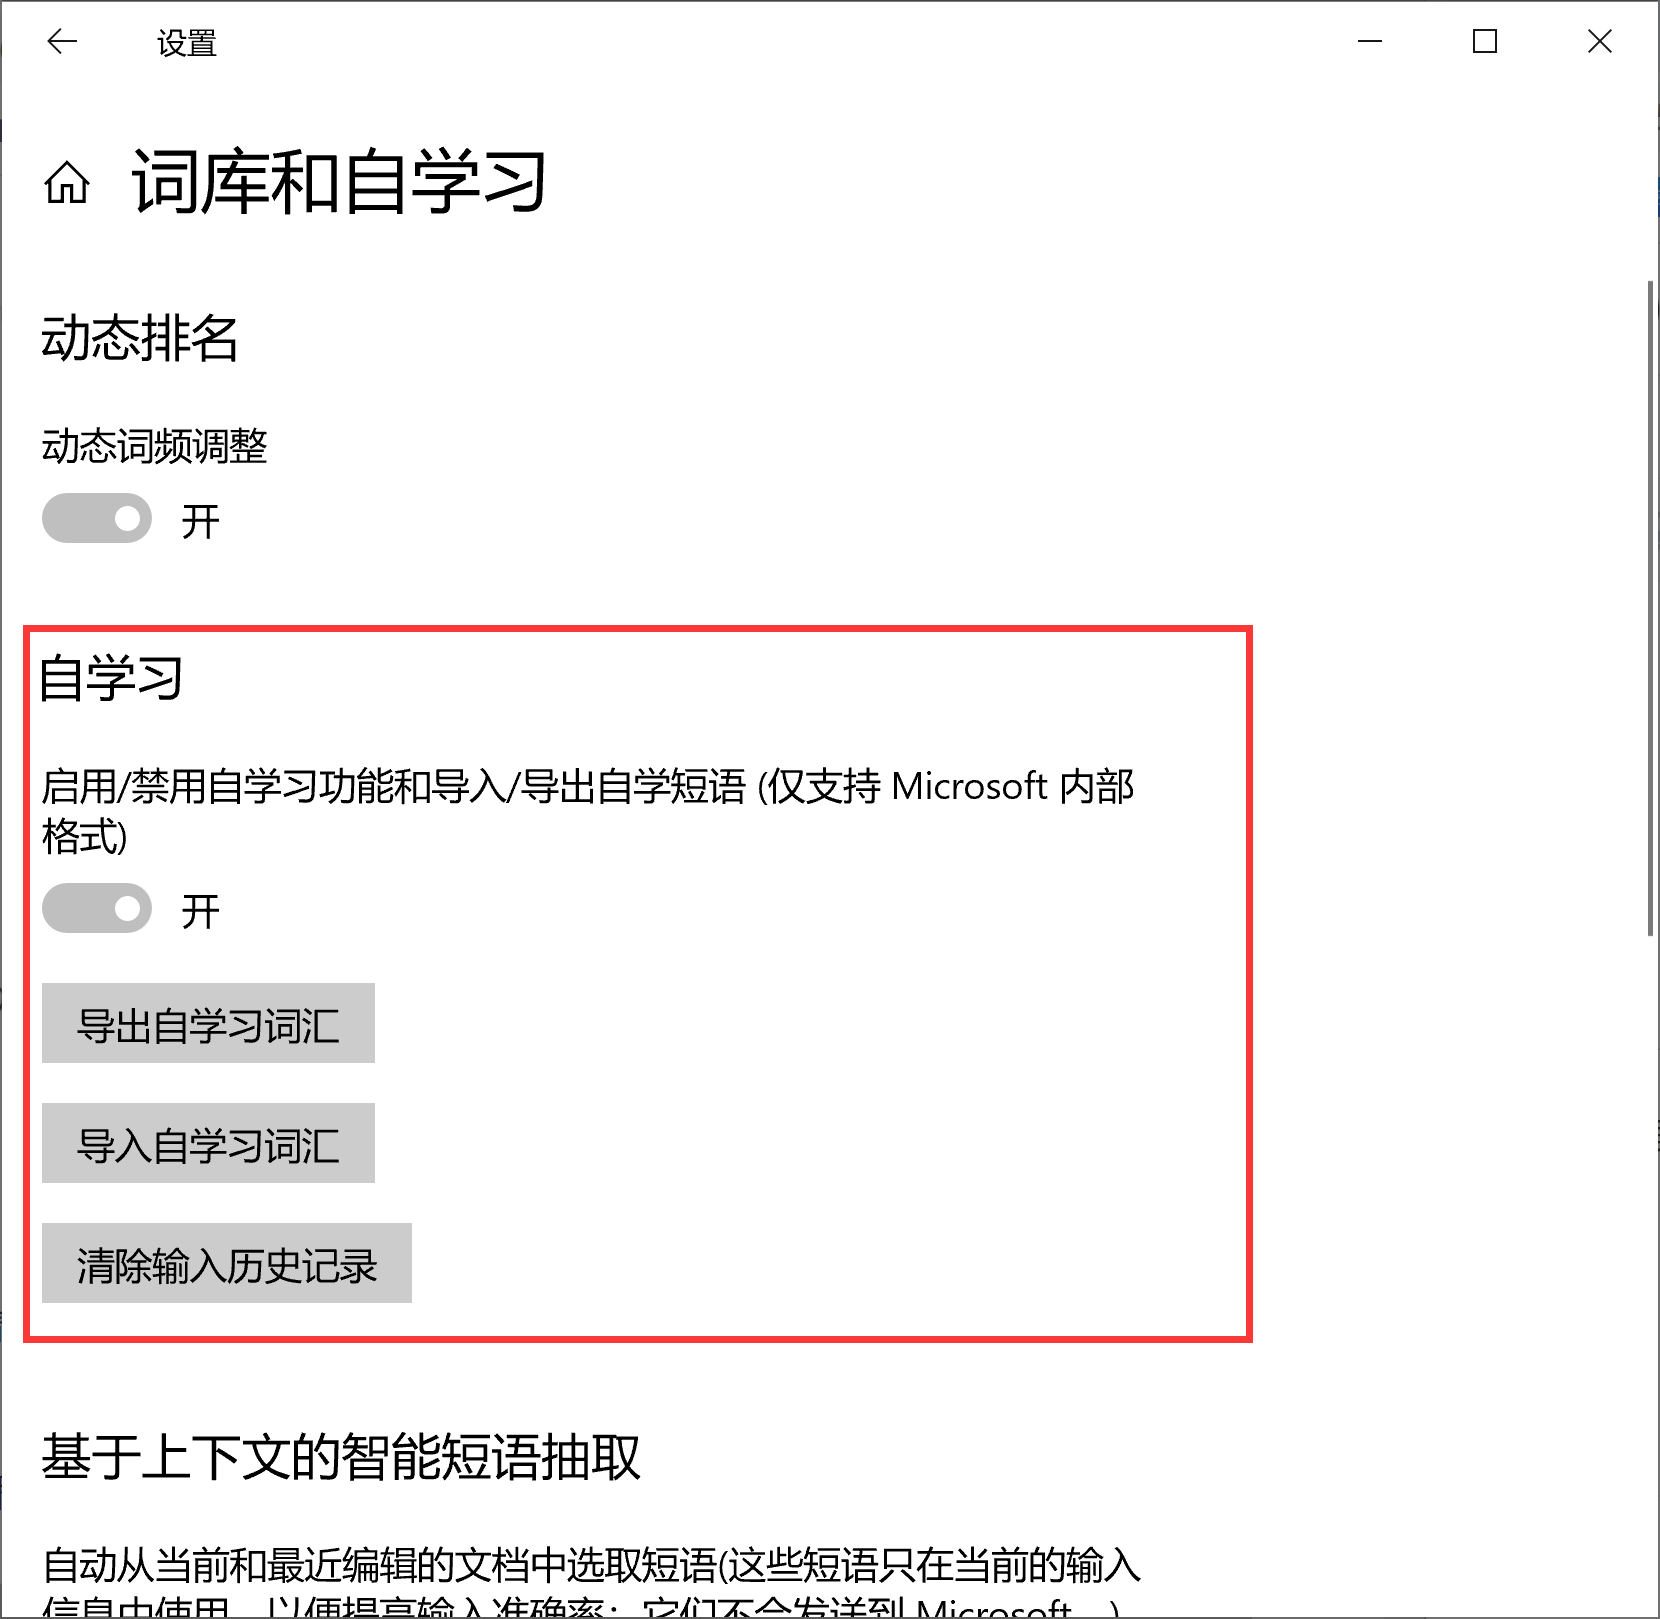Click the 词库和自学习 page heading
This screenshot has height=1619, width=1660.
(x=340, y=182)
